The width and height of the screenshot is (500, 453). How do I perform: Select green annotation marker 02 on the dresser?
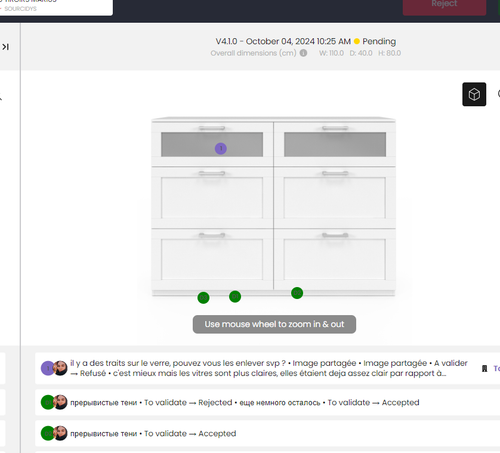click(x=297, y=293)
